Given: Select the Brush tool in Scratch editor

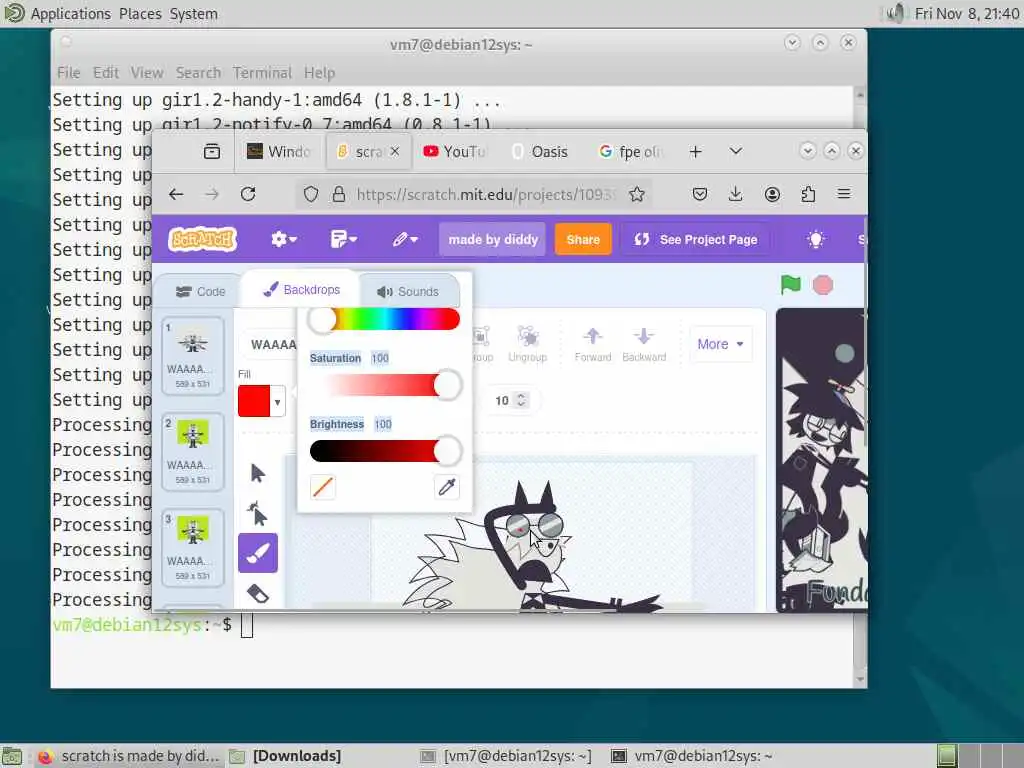Looking at the screenshot, I should click(258, 552).
